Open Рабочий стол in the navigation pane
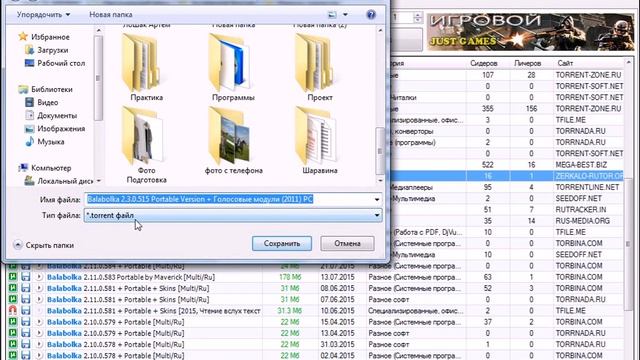Screen dimensions: 640x360 point(55,63)
